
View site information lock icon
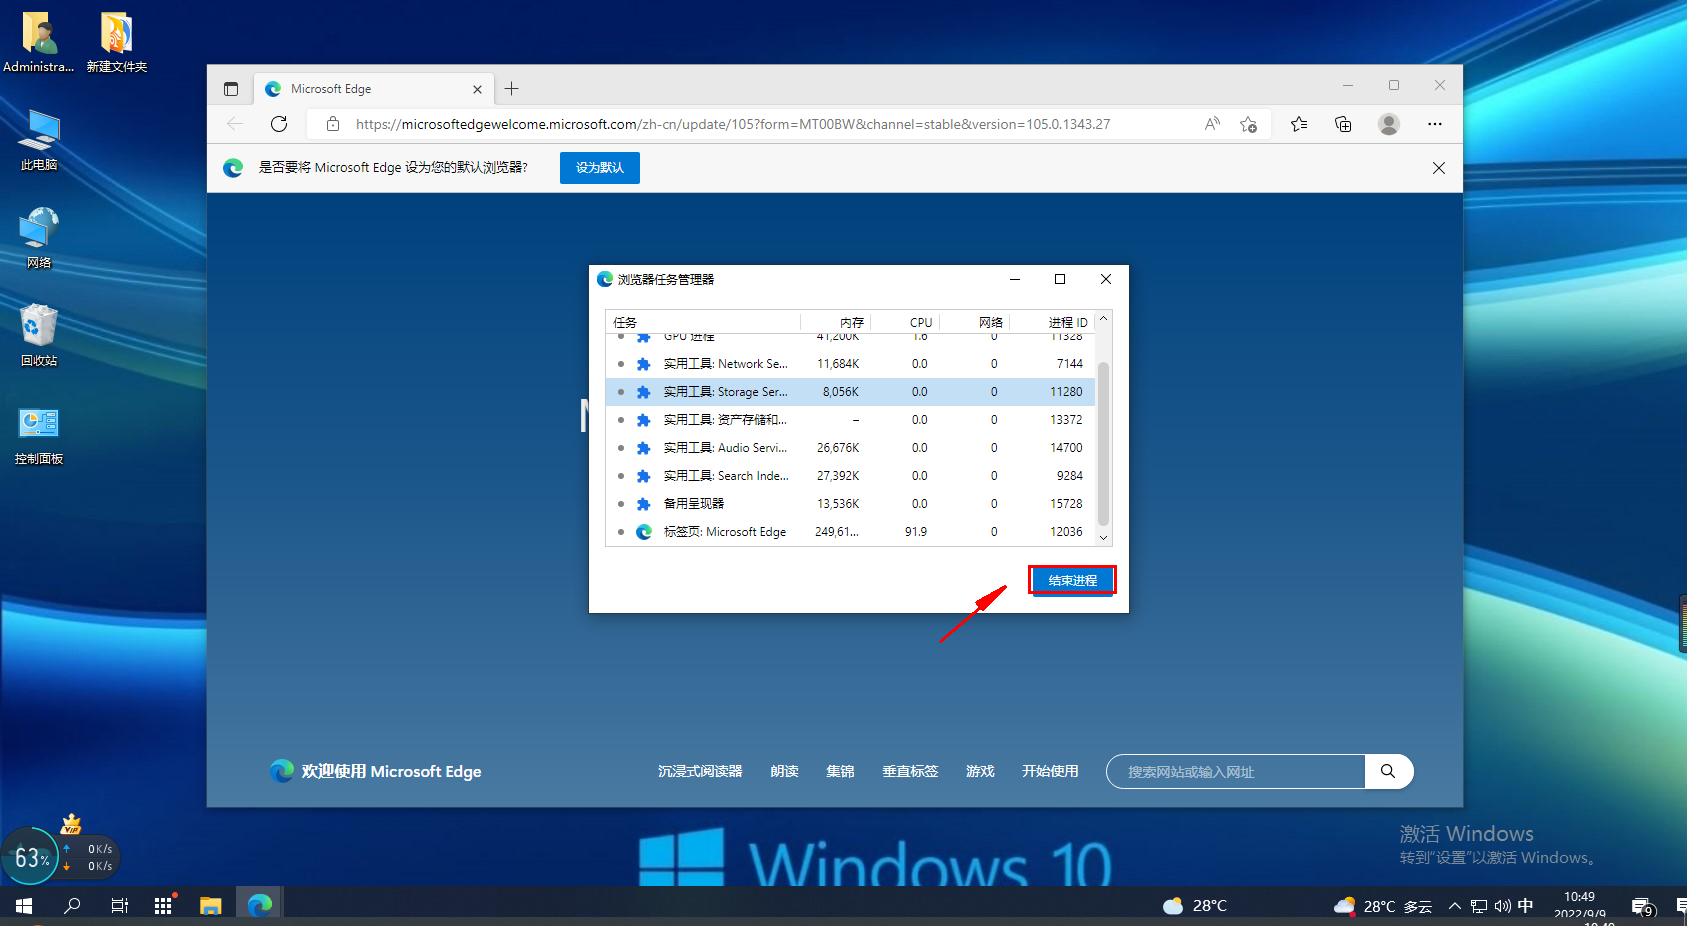[x=333, y=124]
